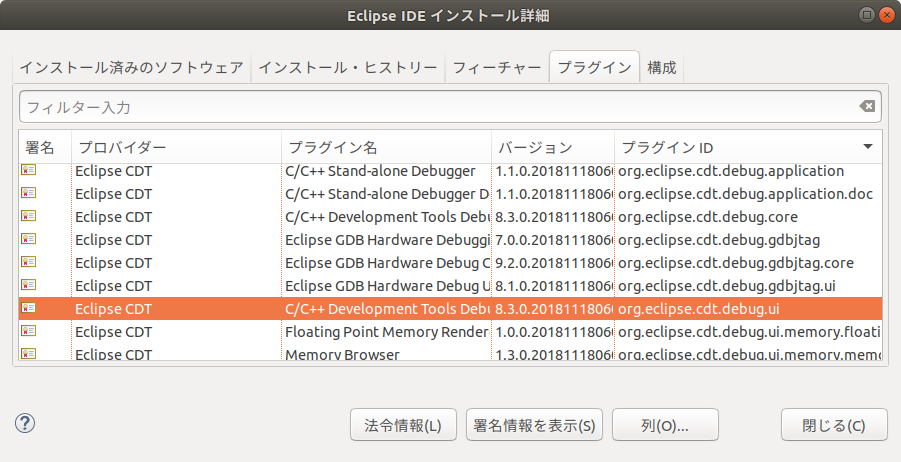Screen dimensions: 901x462
Task: Click signature icon for org.eclipse.cdt.debug.gdbjtag.ui row
Action: pyautogui.click(x=28, y=284)
